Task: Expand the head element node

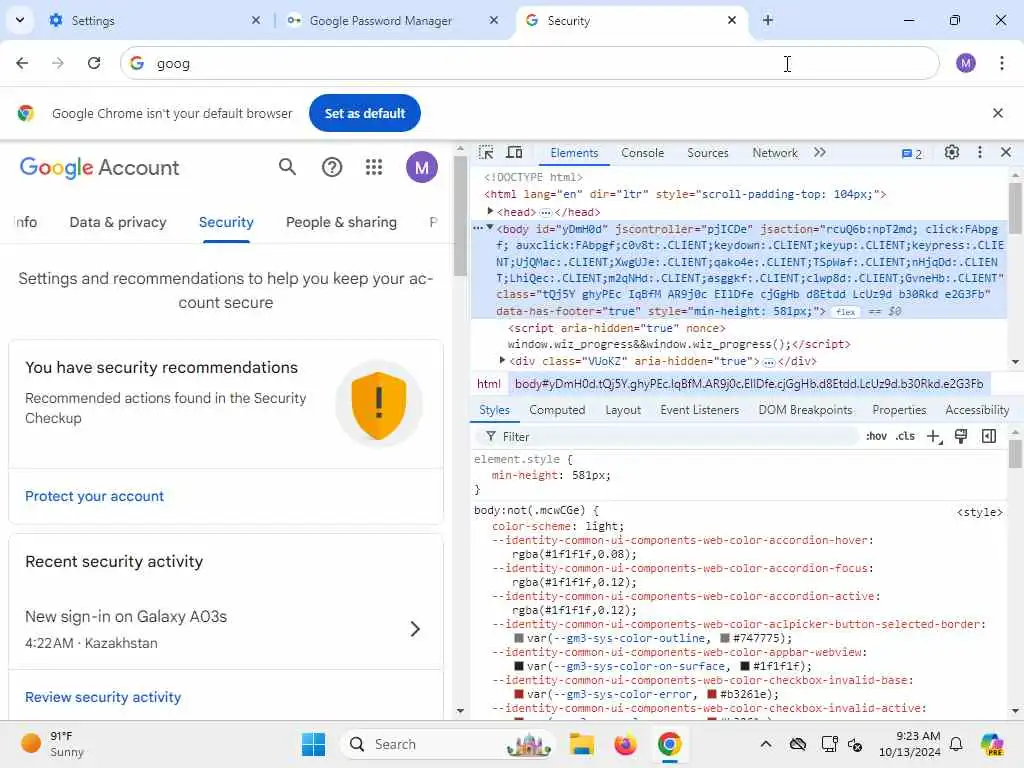Action: tap(490, 211)
